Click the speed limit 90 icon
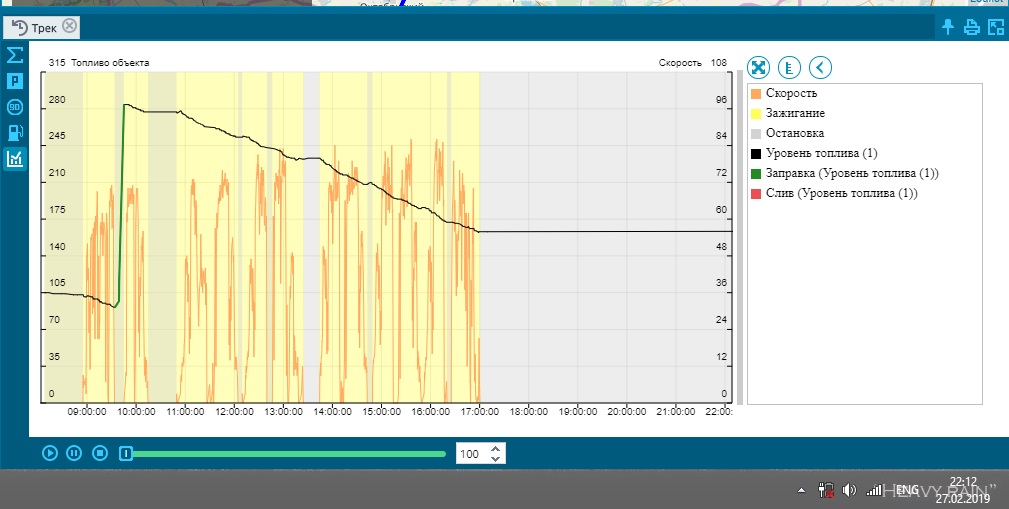Screen dimensions: 1009x509 point(15,107)
